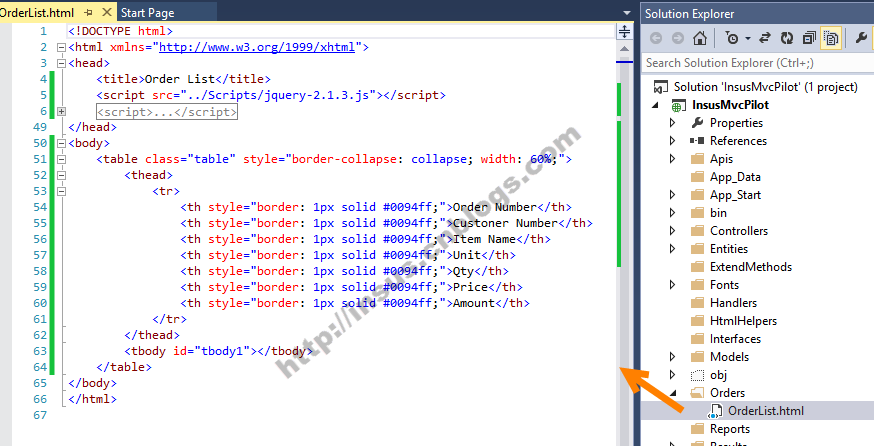
Task: Focus the Search Solution Explorer box
Action: click(x=758, y=63)
